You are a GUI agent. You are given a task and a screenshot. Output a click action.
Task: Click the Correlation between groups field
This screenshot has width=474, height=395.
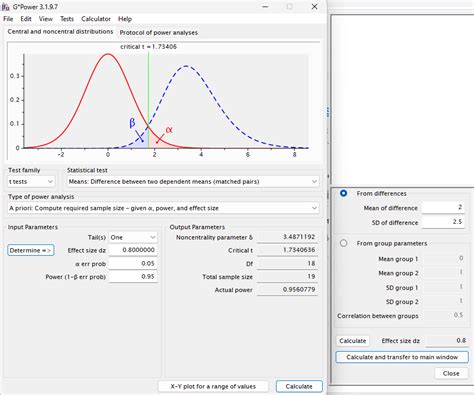click(444, 315)
